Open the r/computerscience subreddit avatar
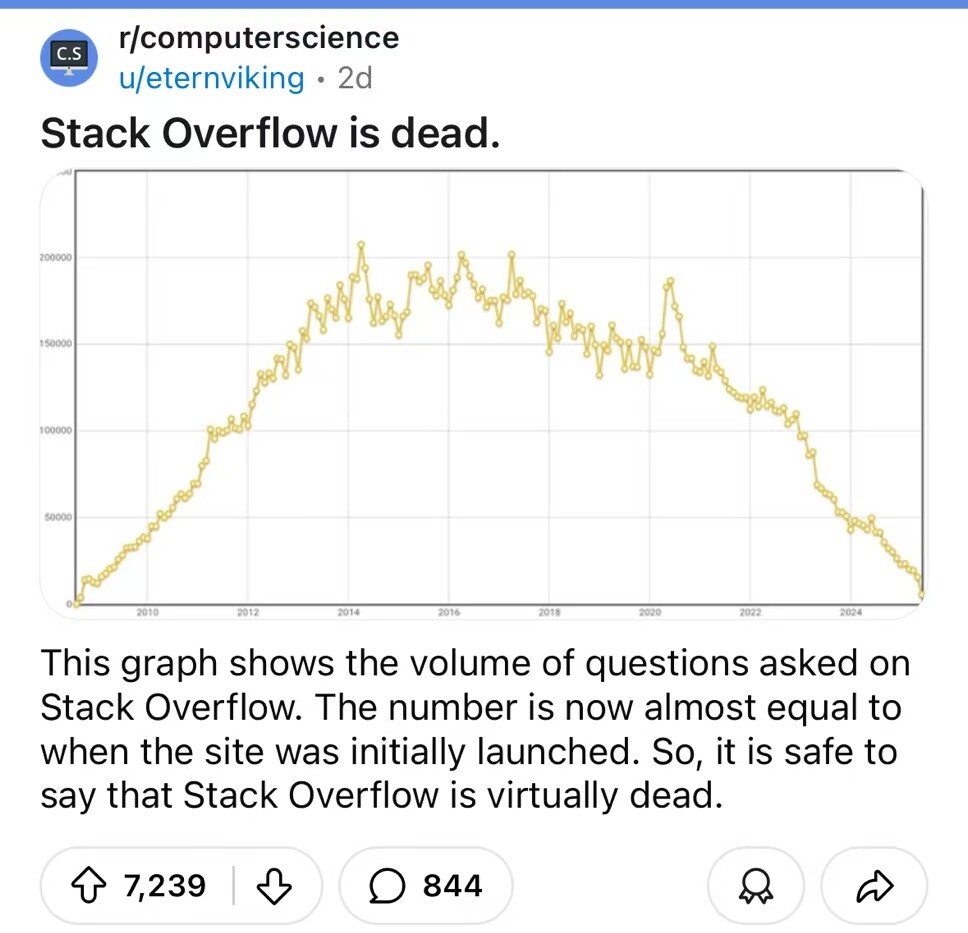Image resolution: width=968 pixels, height=933 pixels. (69, 57)
